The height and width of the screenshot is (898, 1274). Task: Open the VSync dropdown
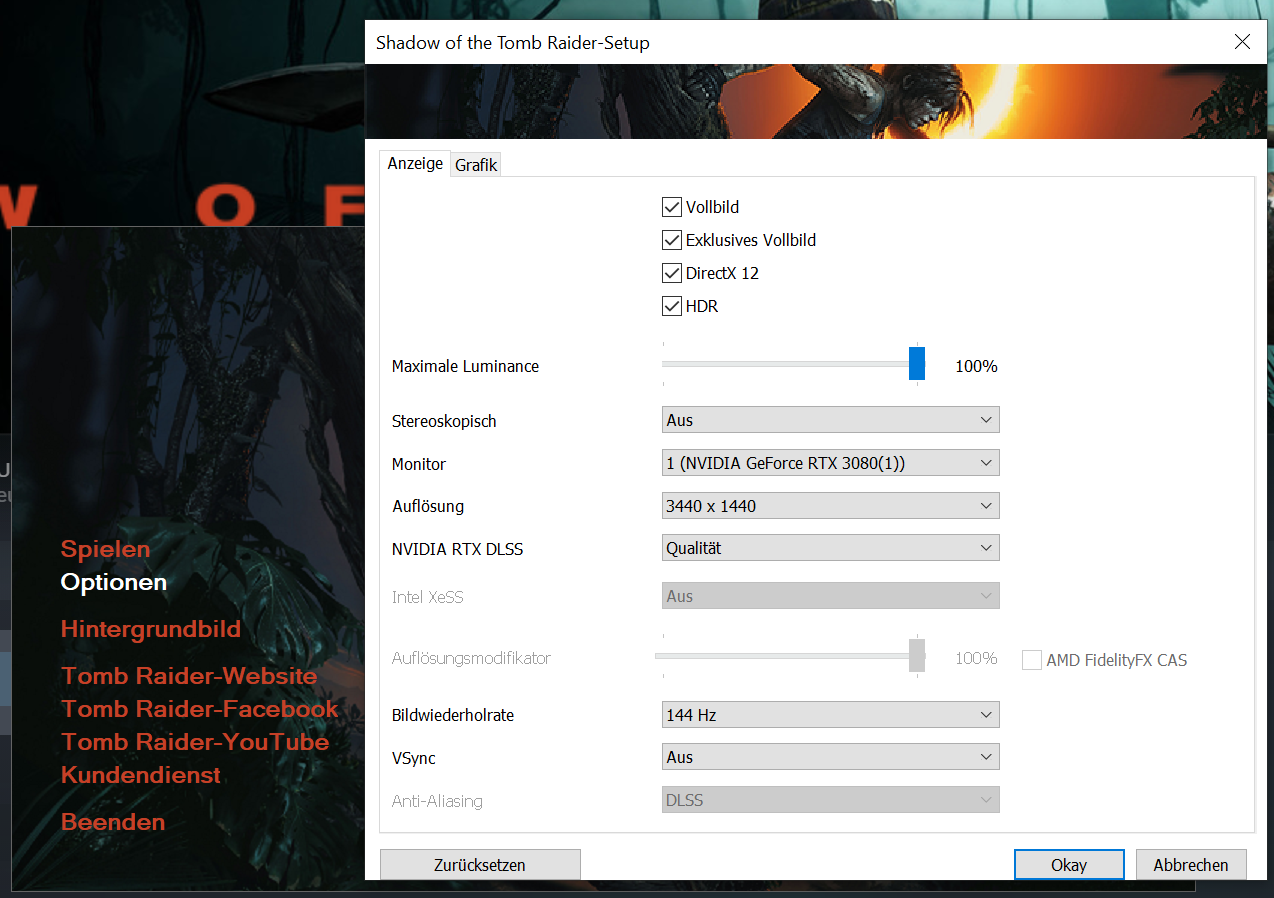[x=830, y=757]
